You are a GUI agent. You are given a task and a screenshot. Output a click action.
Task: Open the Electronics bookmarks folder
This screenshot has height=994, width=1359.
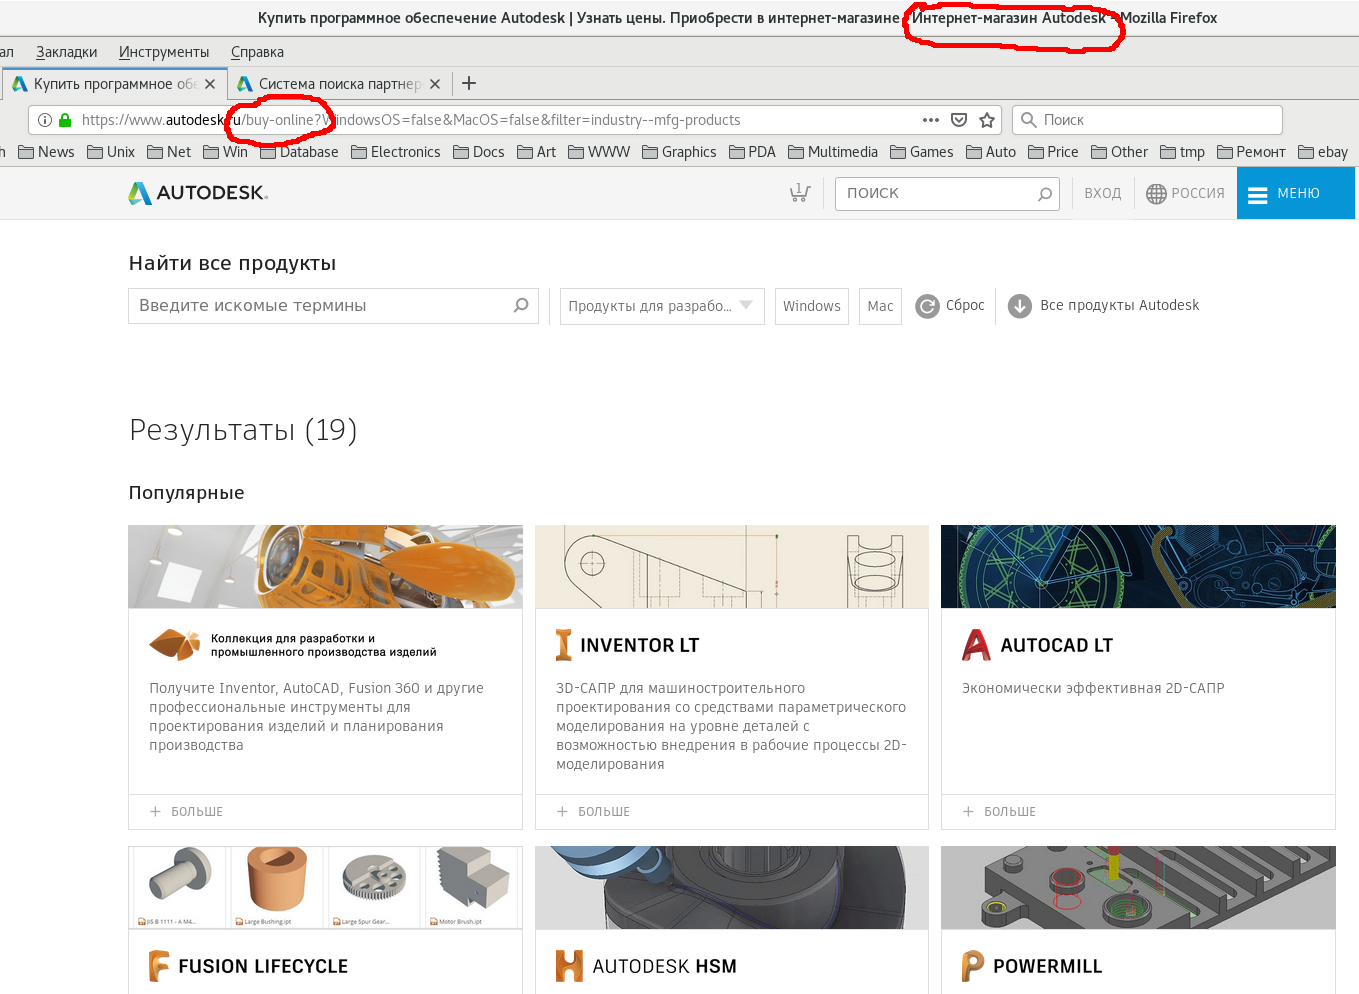pyautogui.click(x=396, y=152)
